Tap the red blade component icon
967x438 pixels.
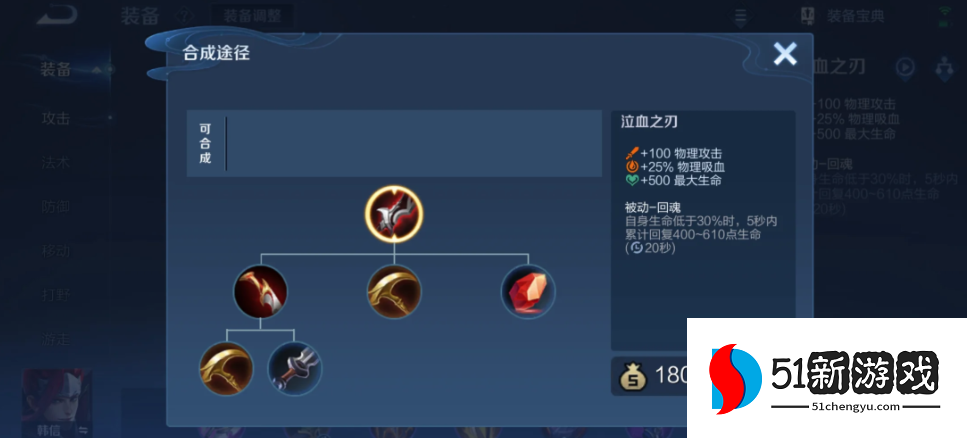260,291
